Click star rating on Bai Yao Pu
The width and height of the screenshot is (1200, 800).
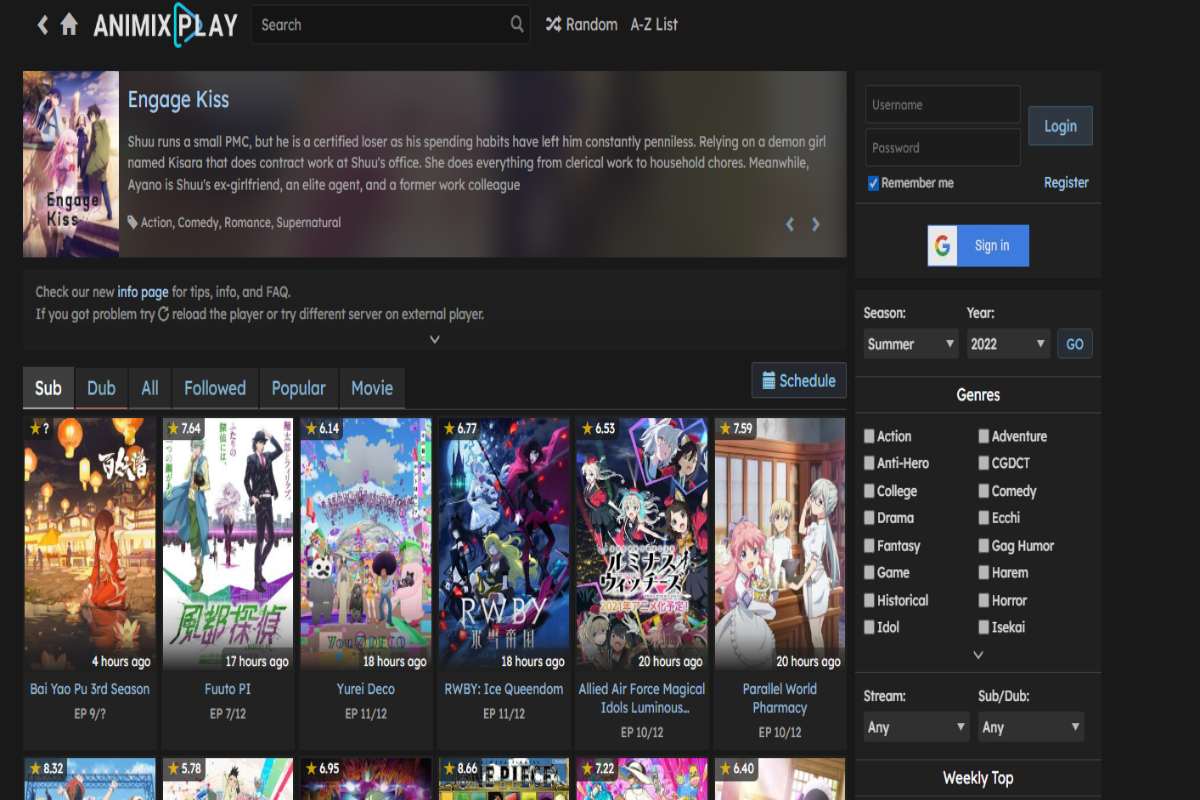point(39,428)
